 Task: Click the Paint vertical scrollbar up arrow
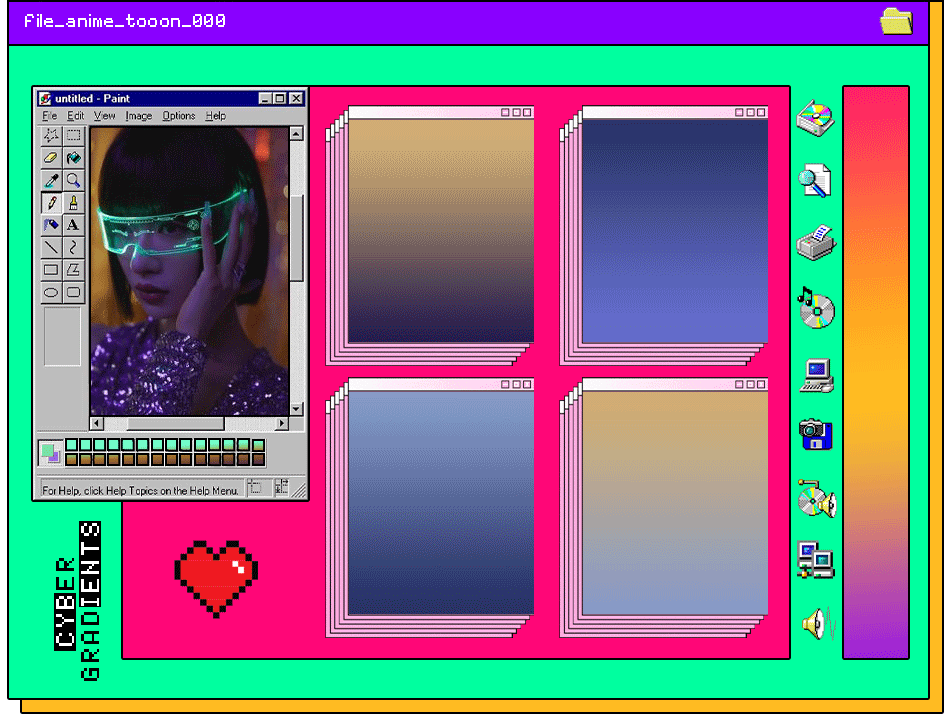296,133
